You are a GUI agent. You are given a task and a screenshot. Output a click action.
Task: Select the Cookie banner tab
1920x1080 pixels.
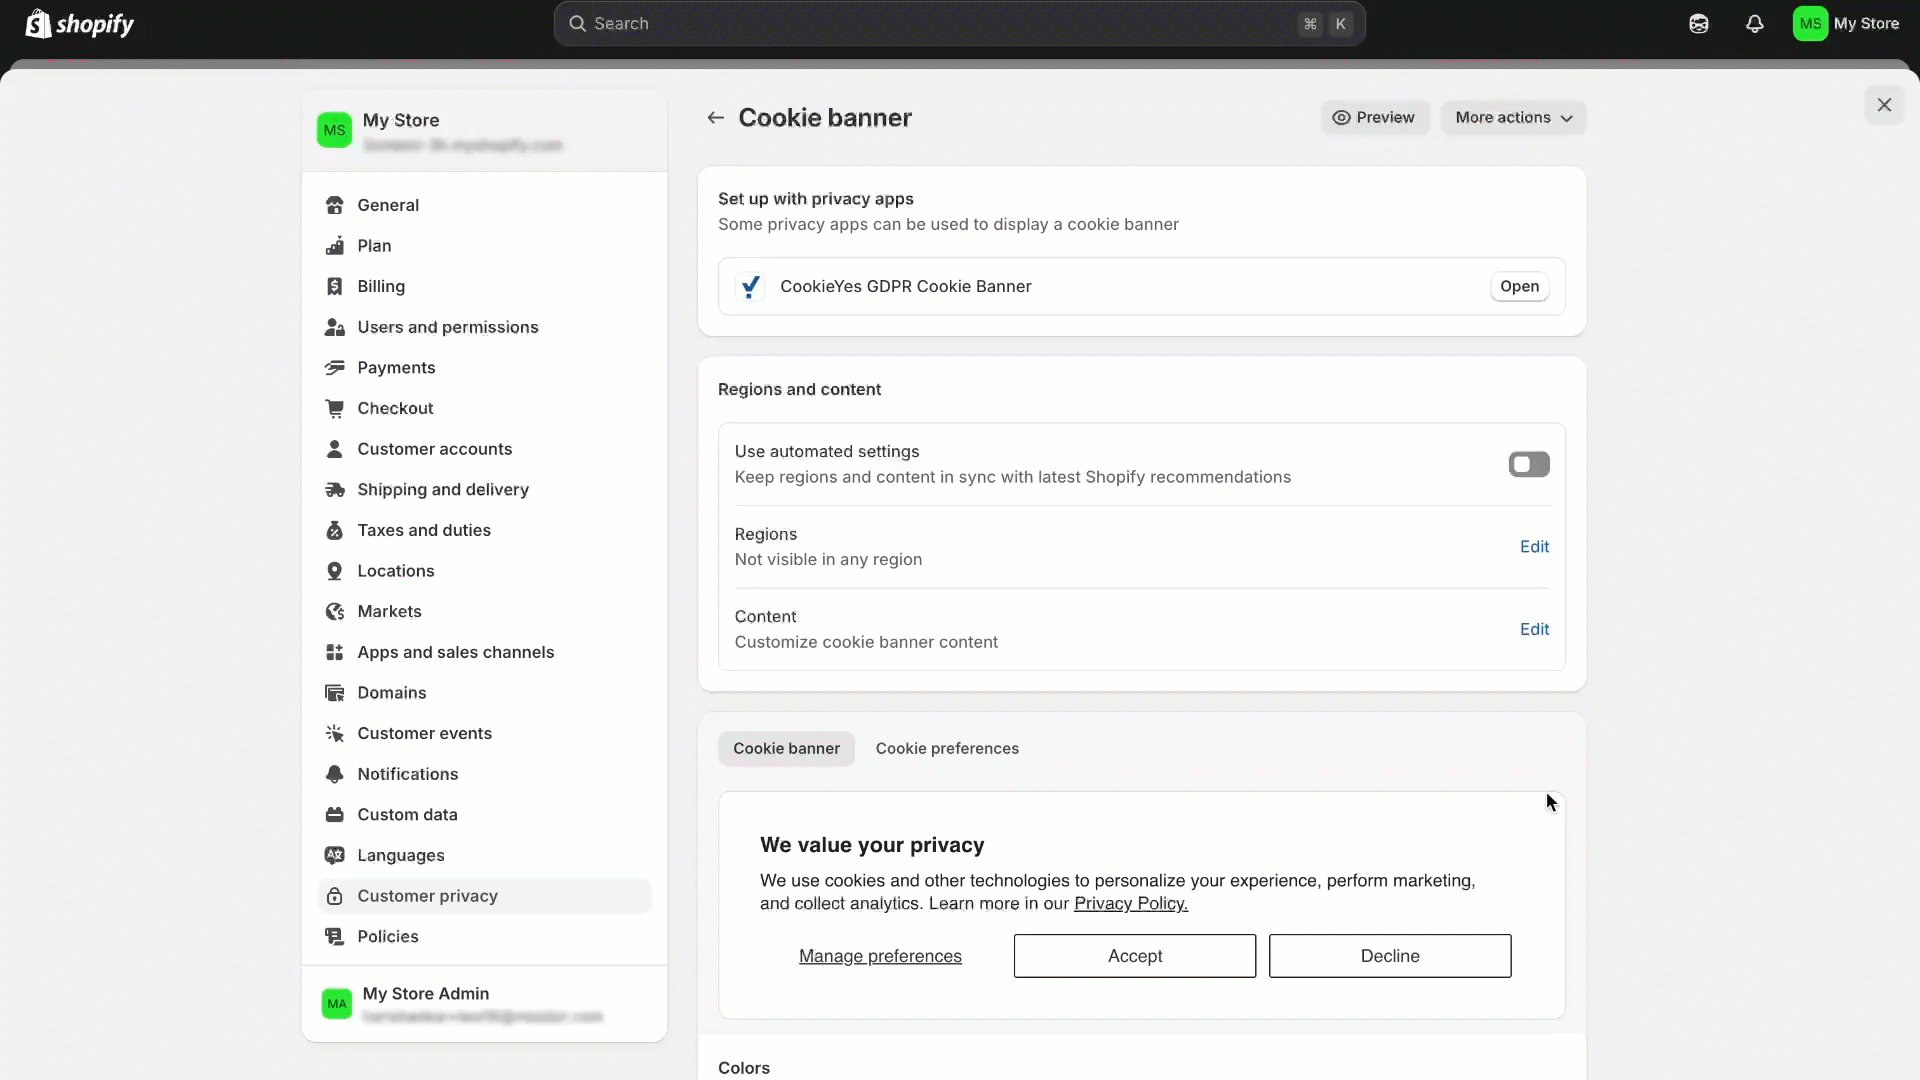786,749
